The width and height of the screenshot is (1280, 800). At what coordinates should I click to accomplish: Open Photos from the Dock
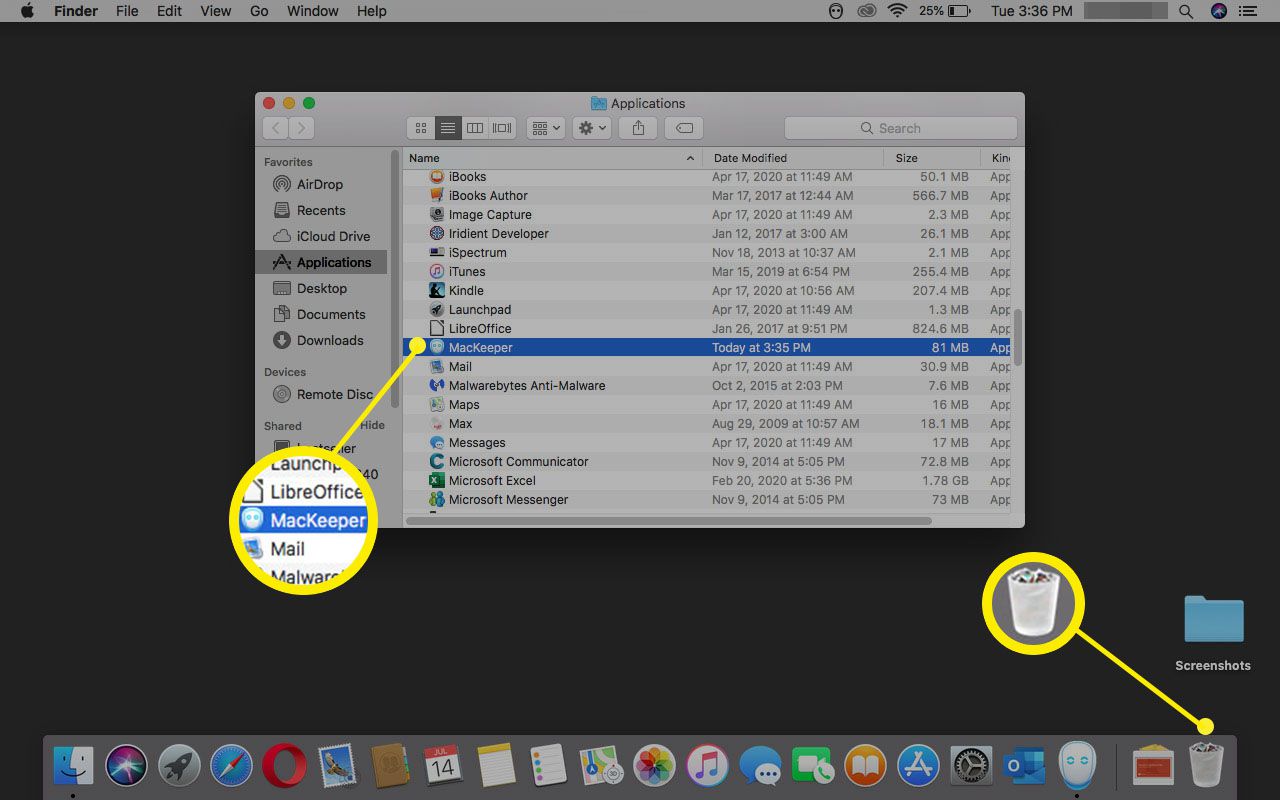pos(654,766)
